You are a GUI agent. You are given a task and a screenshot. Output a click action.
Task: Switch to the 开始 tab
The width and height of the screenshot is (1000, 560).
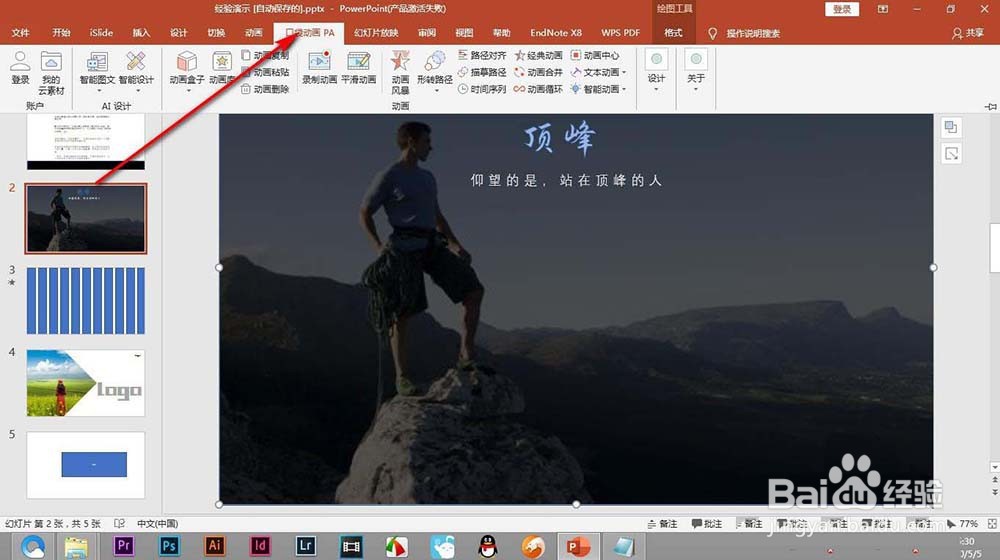(x=61, y=33)
